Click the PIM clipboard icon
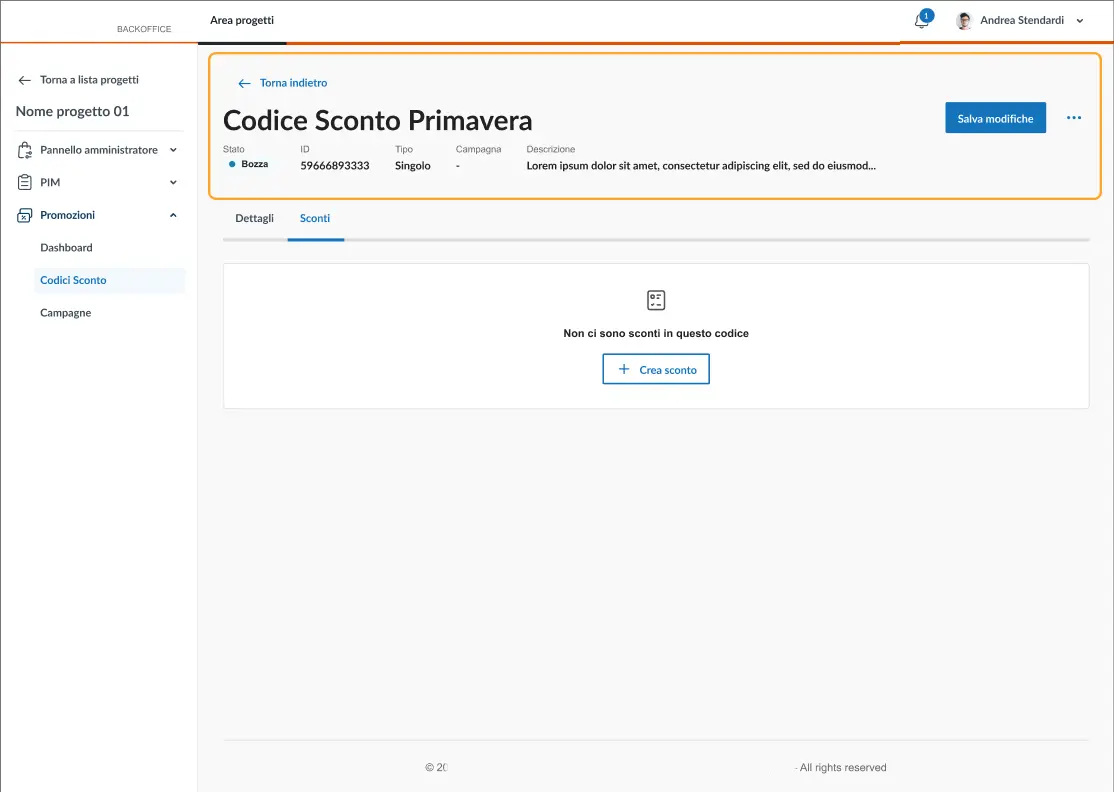The height and width of the screenshot is (792, 1114). (25, 183)
